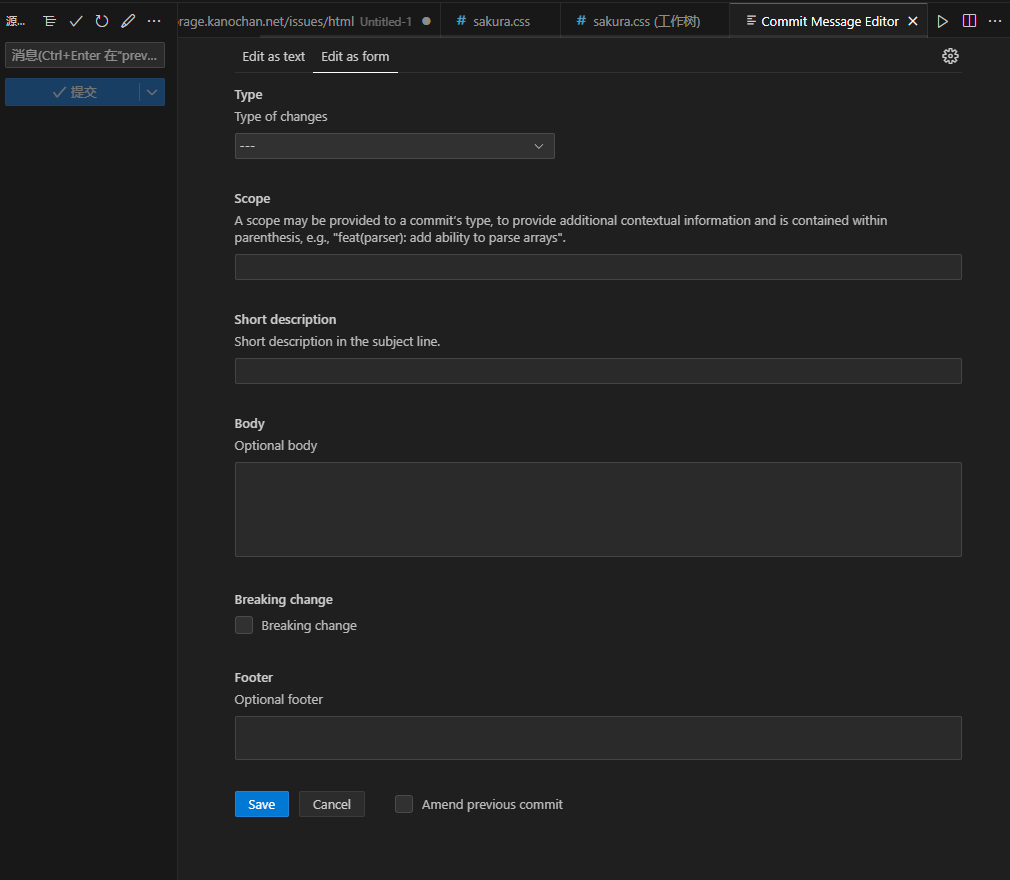The width and height of the screenshot is (1010, 880).
Task: Open source control more actions ellipsis
Action: [x=154, y=21]
